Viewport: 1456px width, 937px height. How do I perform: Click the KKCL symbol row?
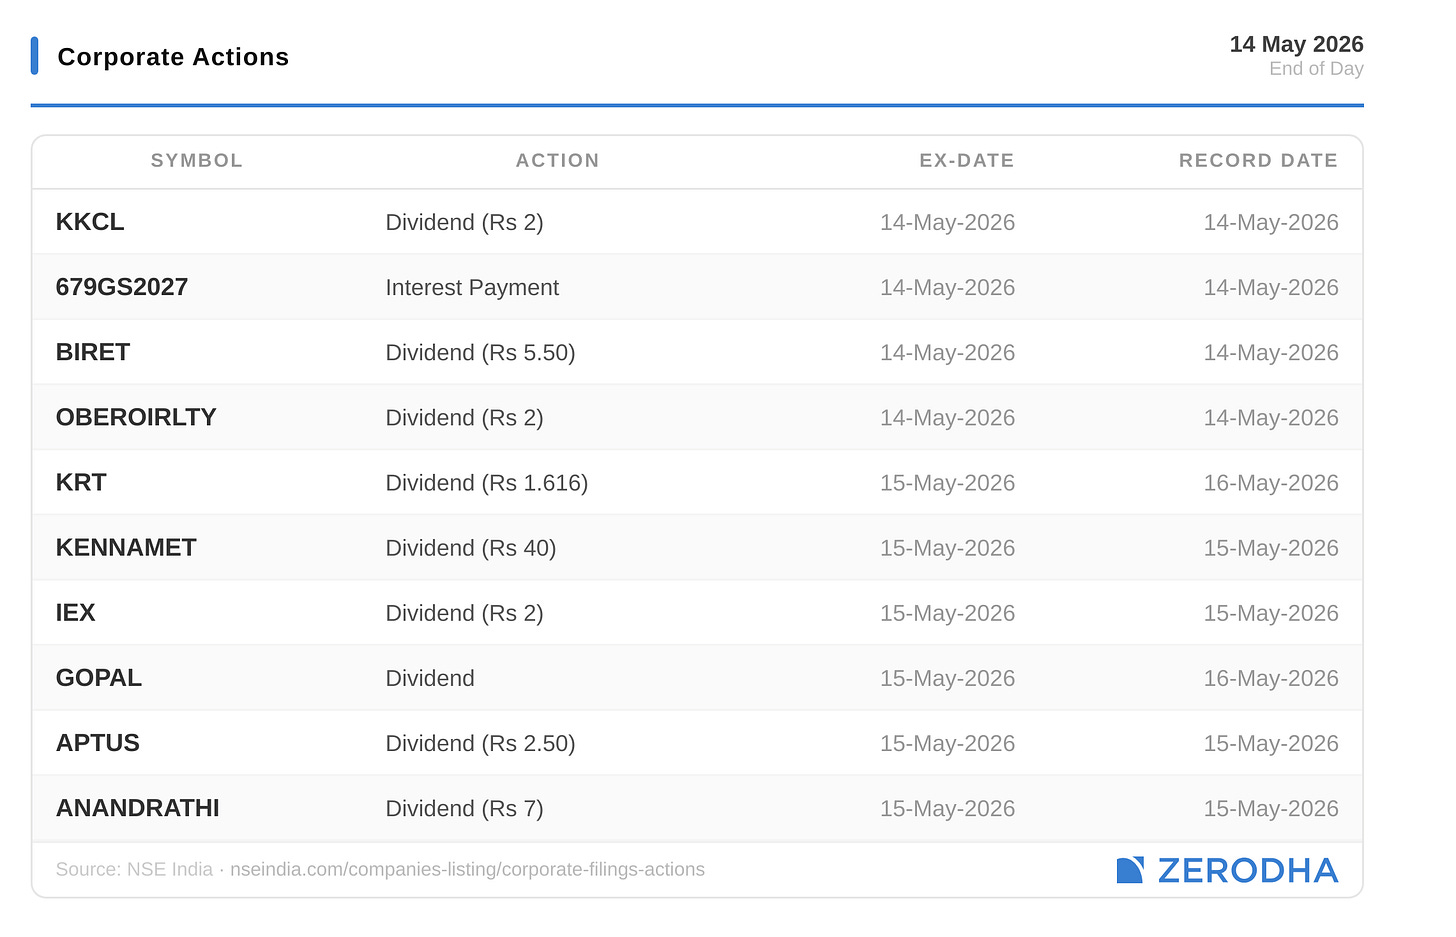[x=697, y=222]
